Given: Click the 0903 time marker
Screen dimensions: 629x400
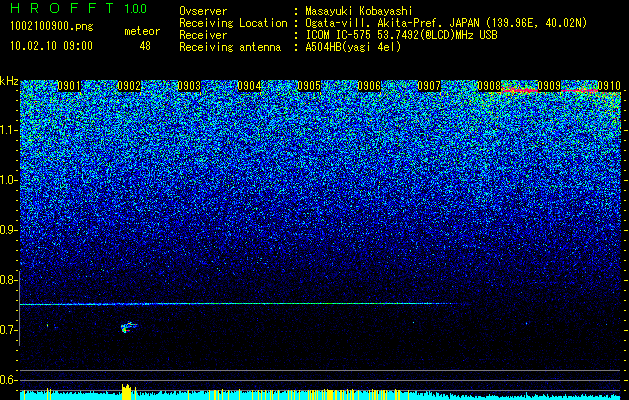Looking at the screenshot, I should click(189, 86).
